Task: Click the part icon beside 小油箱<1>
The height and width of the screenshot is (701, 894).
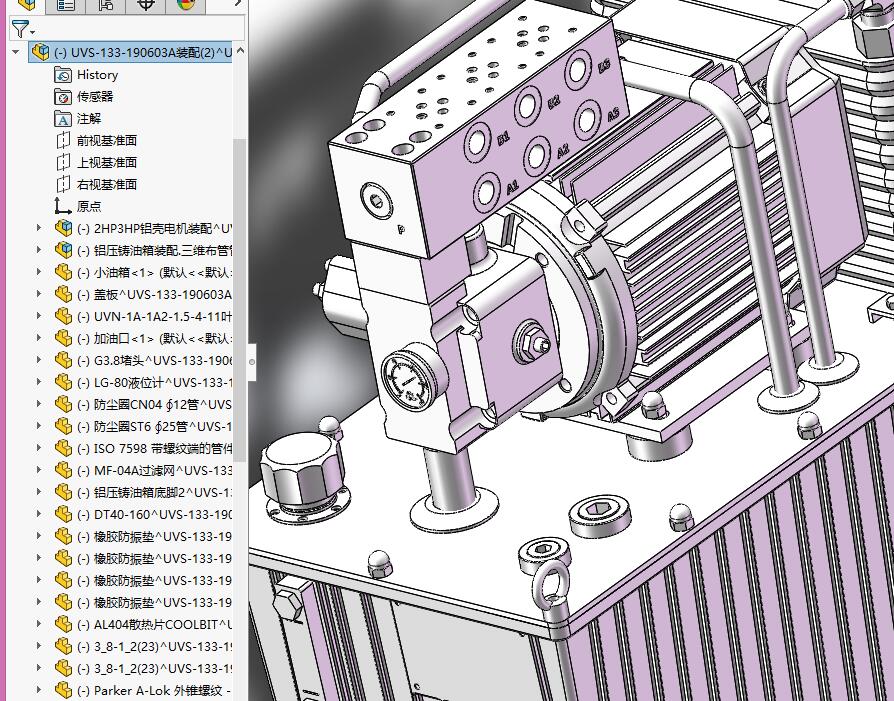Action: coord(63,272)
